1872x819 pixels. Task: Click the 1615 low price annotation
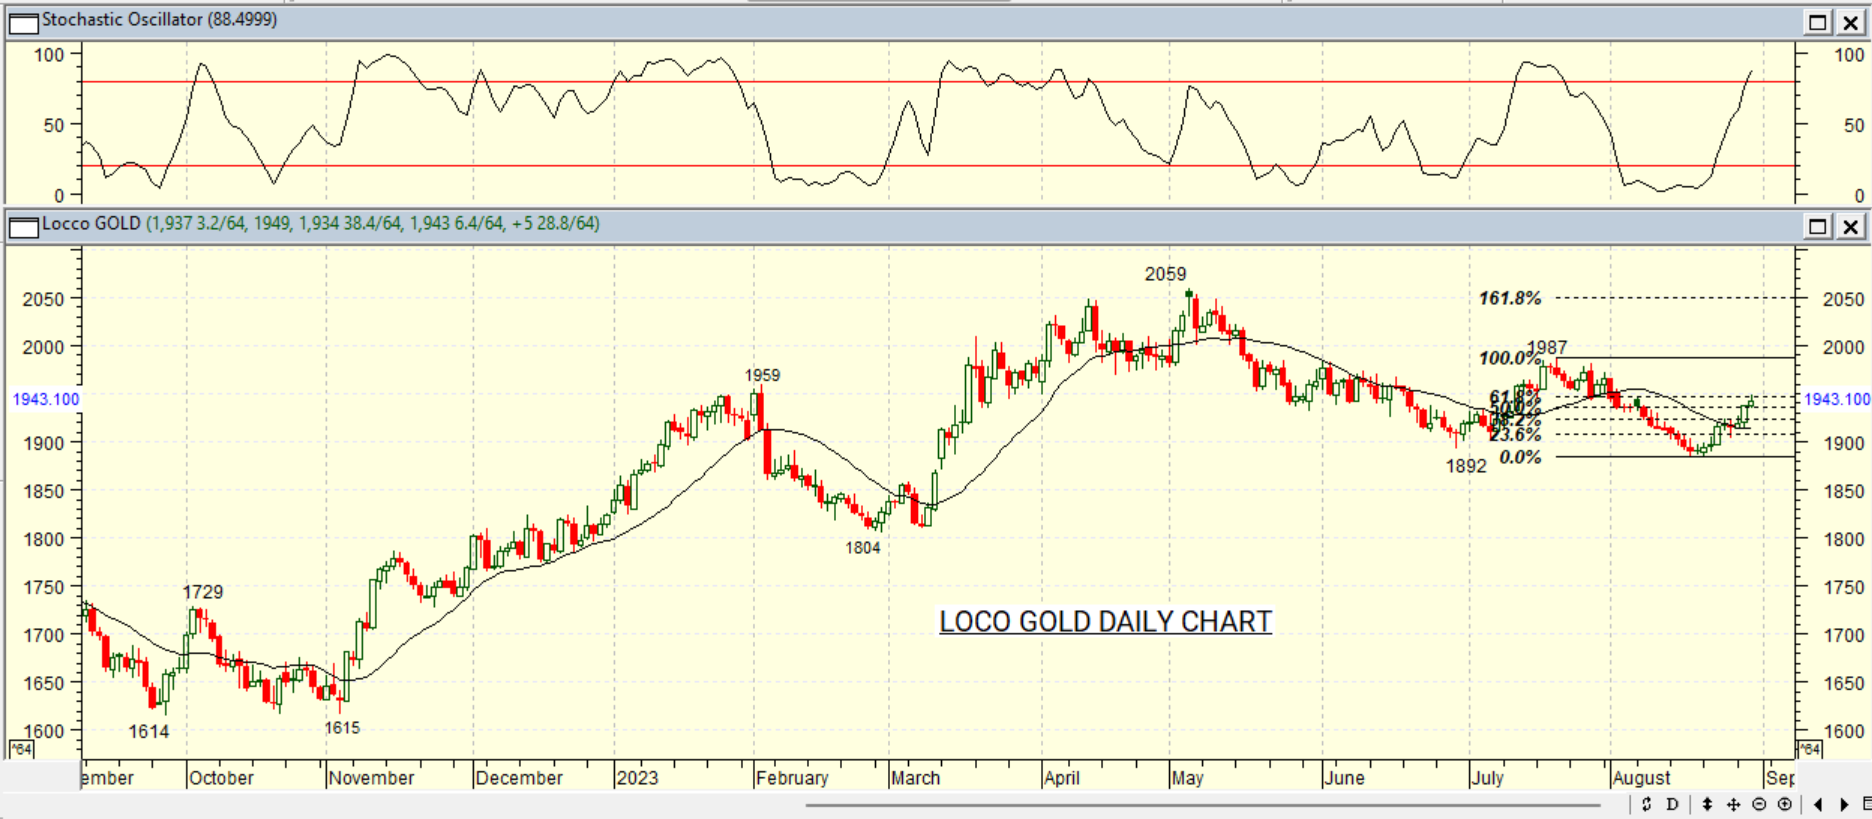click(342, 728)
